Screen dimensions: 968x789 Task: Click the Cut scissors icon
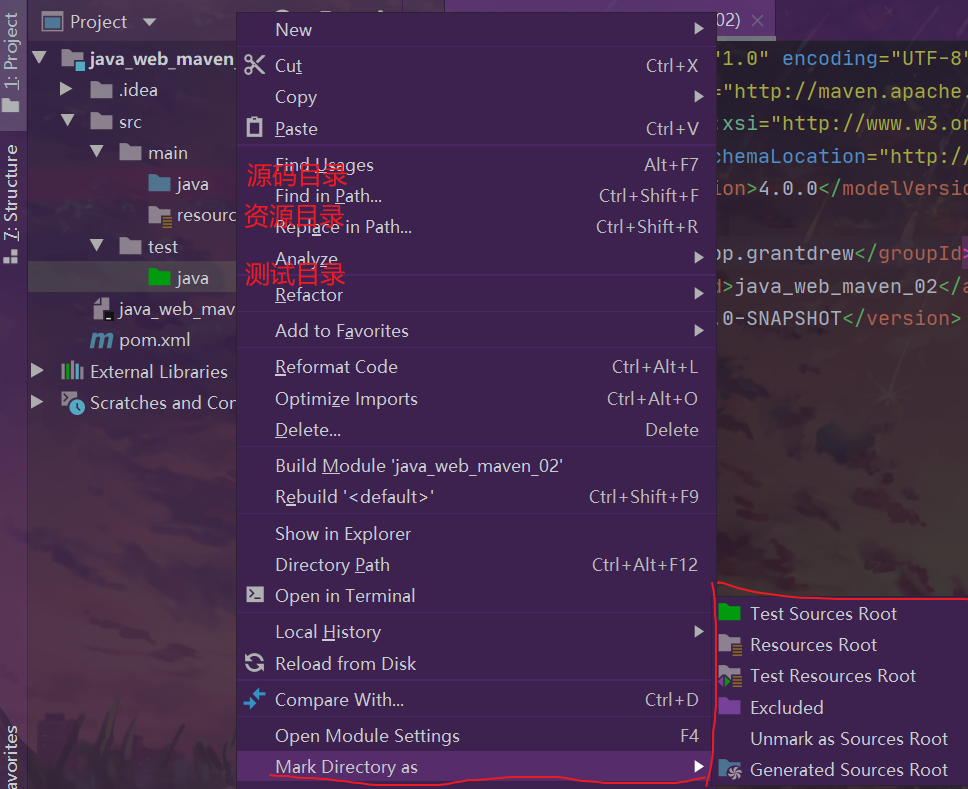point(254,65)
